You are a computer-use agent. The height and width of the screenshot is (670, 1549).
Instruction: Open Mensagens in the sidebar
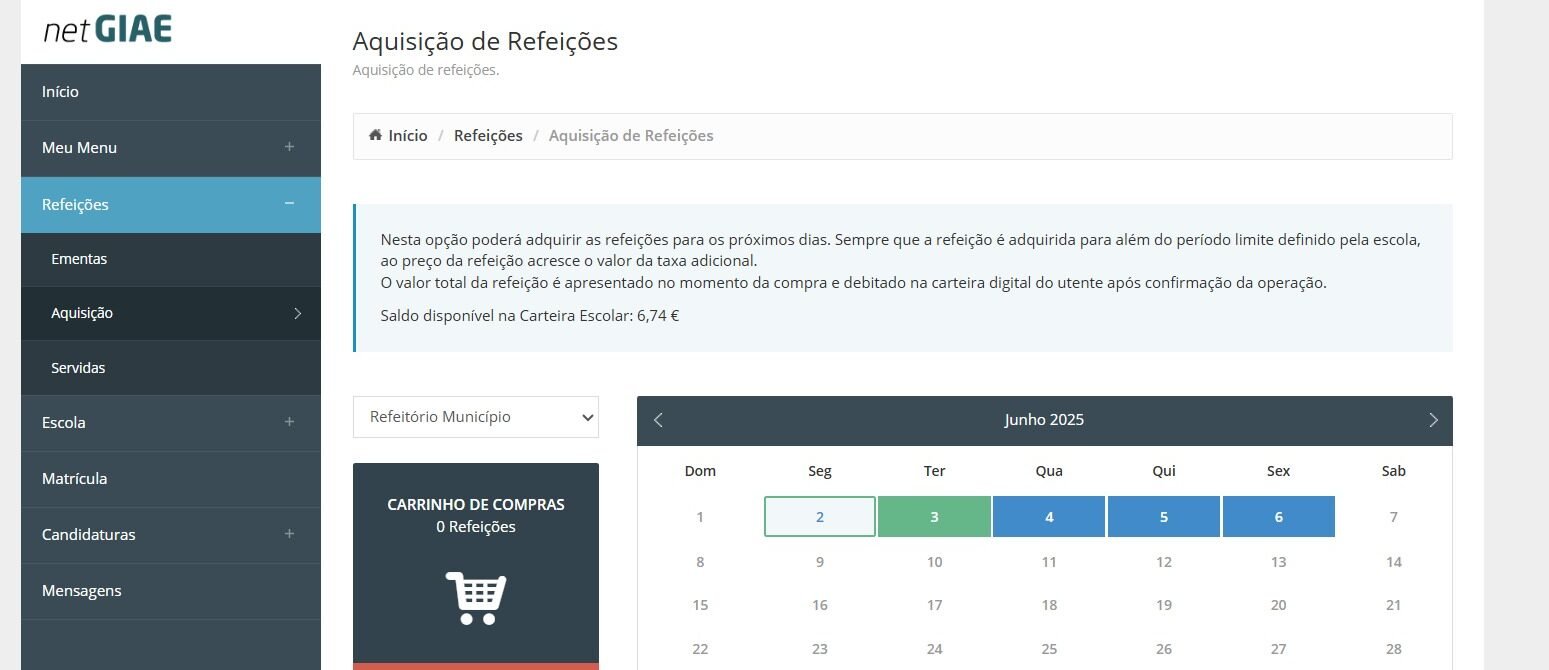[171, 590]
